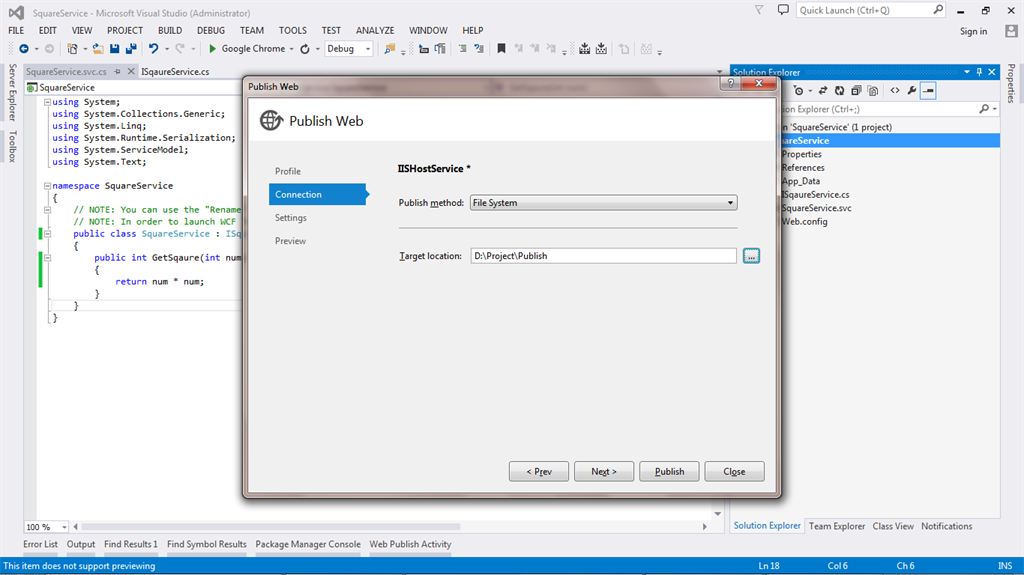Click Pending Changes Filter clock icon
Viewport: 1024px width, 575px height.
pos(799,91)
